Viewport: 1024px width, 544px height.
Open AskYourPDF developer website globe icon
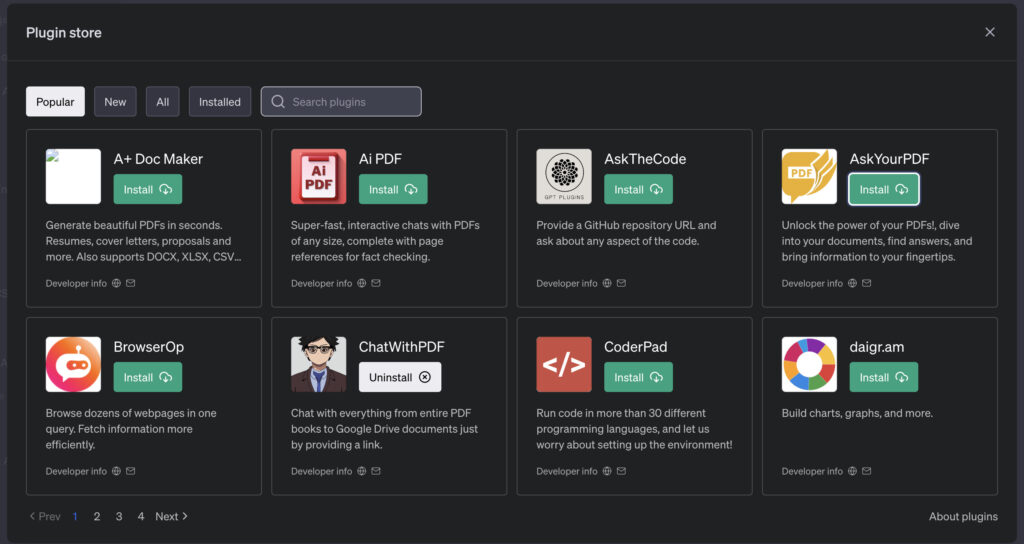pos(852,283)
